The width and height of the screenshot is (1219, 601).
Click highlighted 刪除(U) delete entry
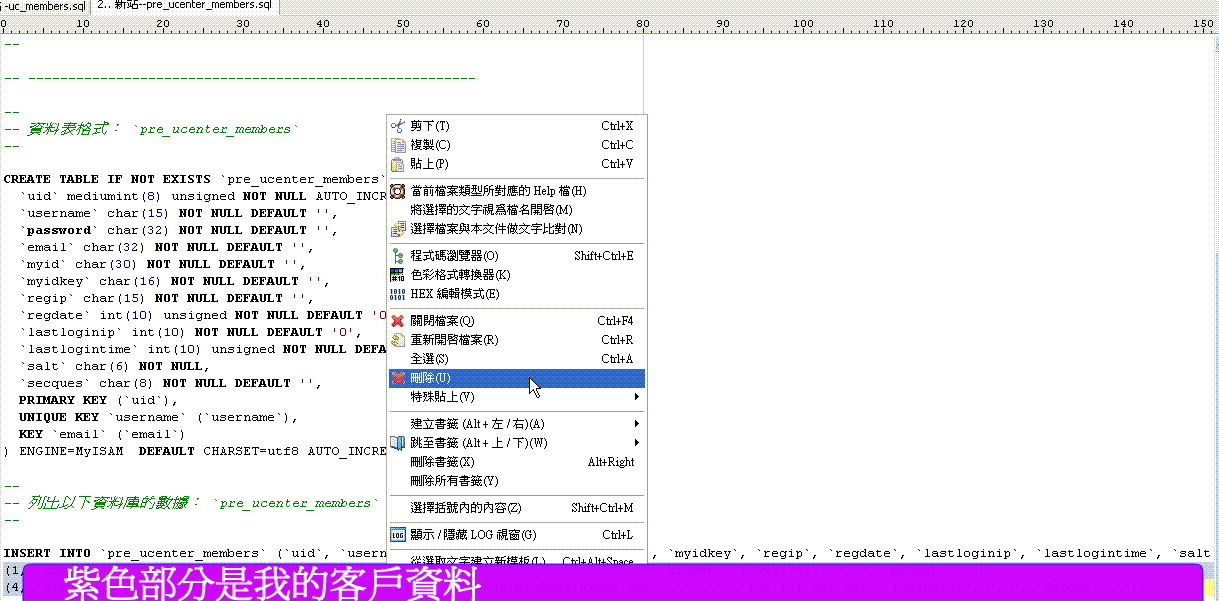516,378
